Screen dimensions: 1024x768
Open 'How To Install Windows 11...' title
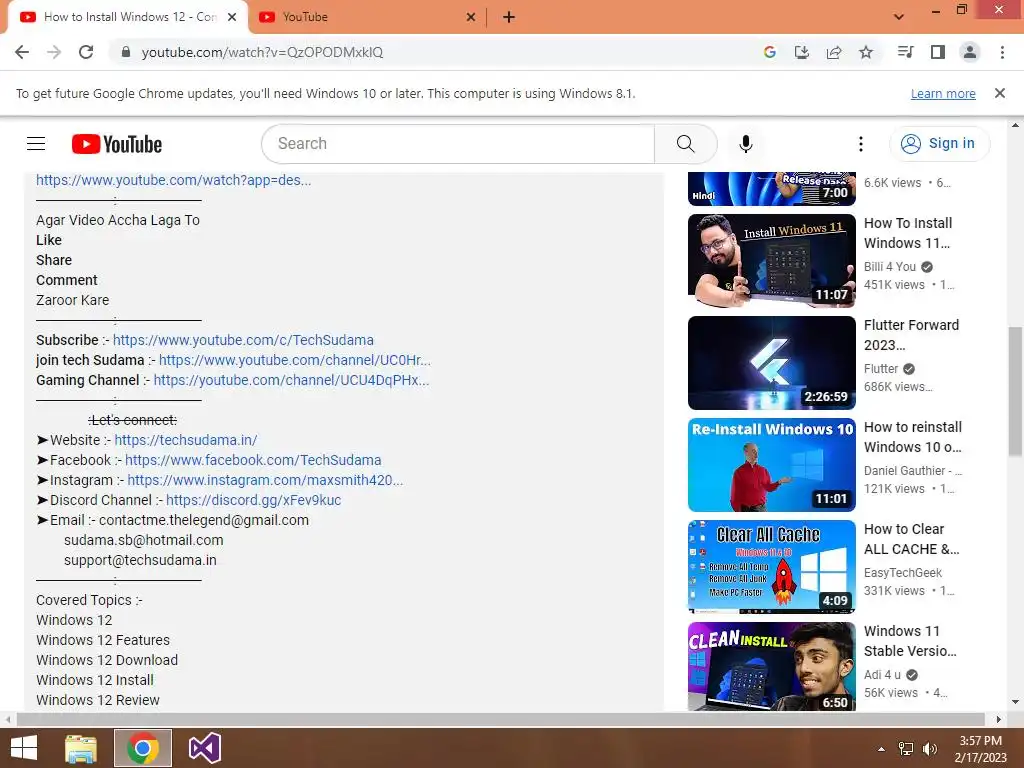(x=908, y=233)
